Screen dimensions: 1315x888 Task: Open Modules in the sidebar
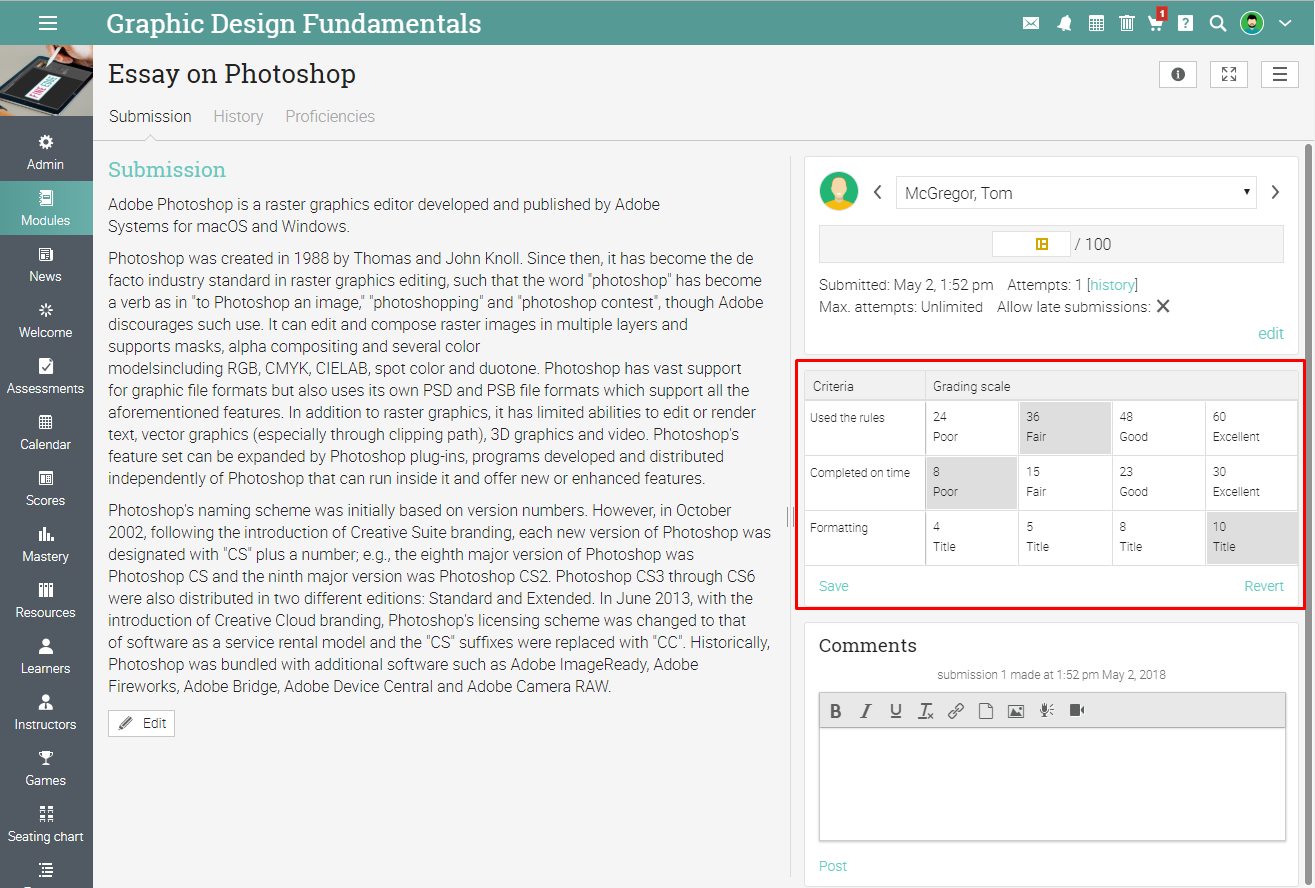pos(46,209)
